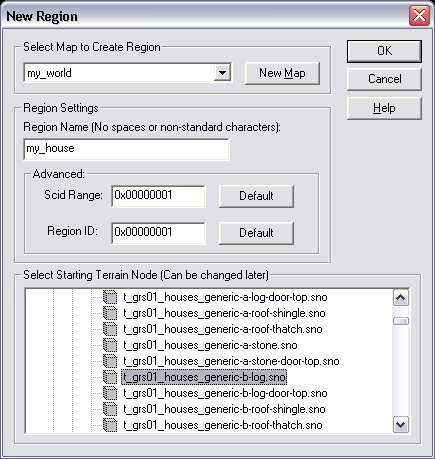Select t_grs01_houses_generic-a-stone.sno terrain node

pyautogui.click(x=210, y=345)
